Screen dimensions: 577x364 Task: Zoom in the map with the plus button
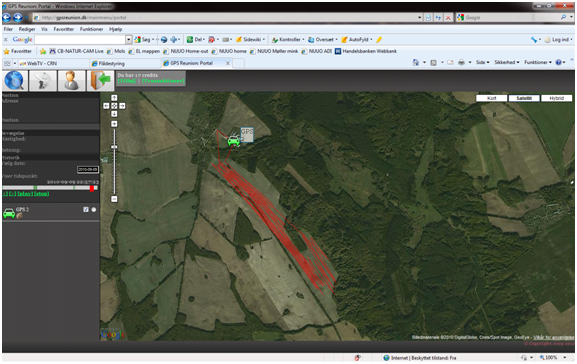[x=114, y=124]
